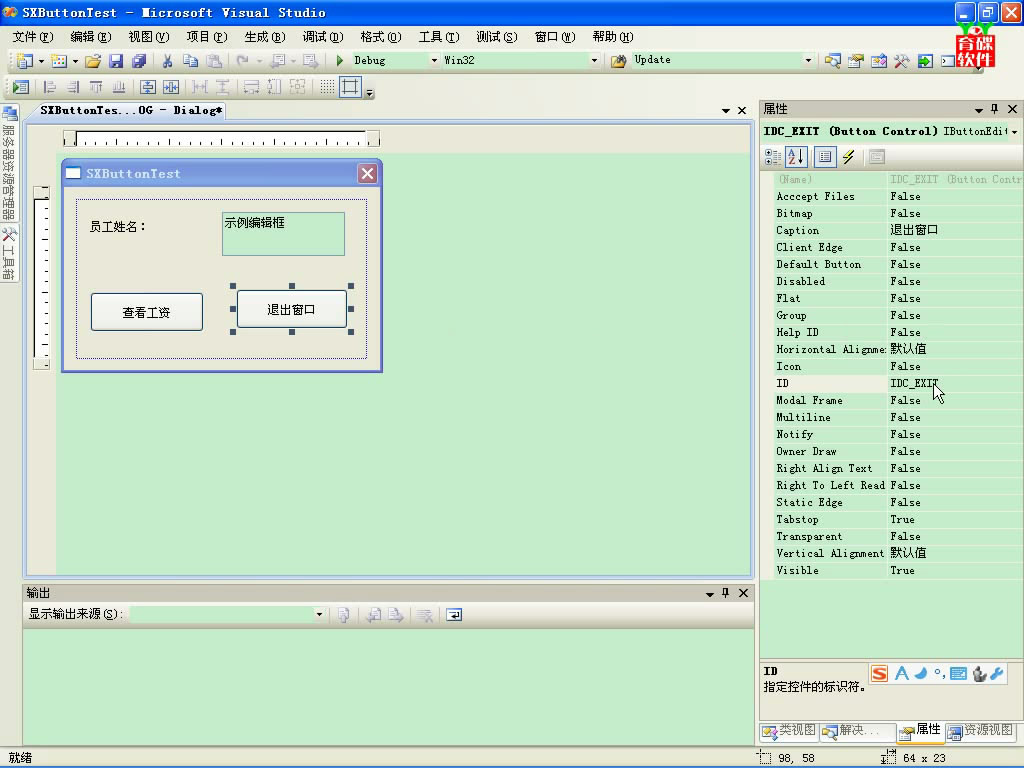Screen dimensions: 1024x768
Task: Align Bottoms in dialog editor toolbar
Action: [x=119, y=87]
